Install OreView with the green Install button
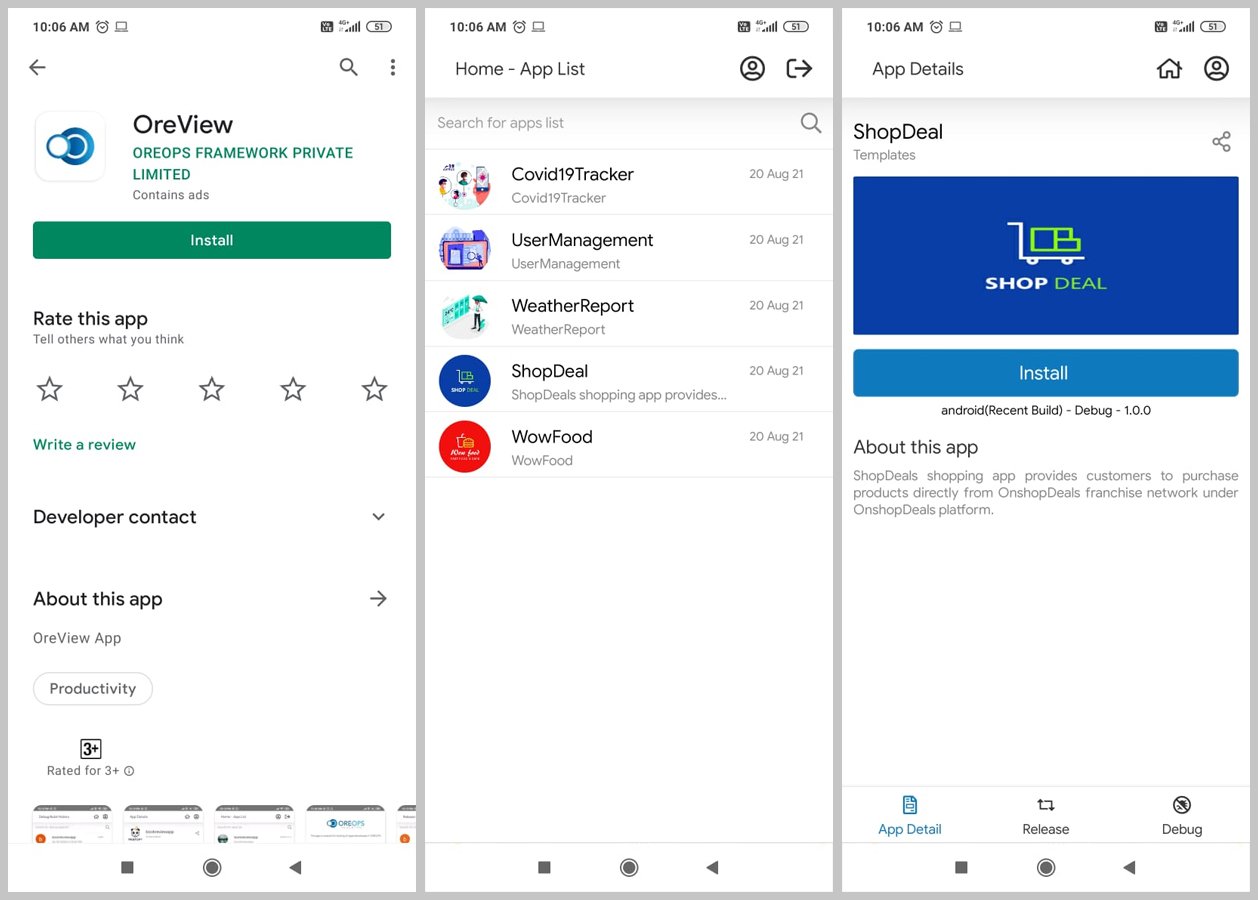This screenshot has width=1258, height=900. pyautogui.click(x=212, y=240)
